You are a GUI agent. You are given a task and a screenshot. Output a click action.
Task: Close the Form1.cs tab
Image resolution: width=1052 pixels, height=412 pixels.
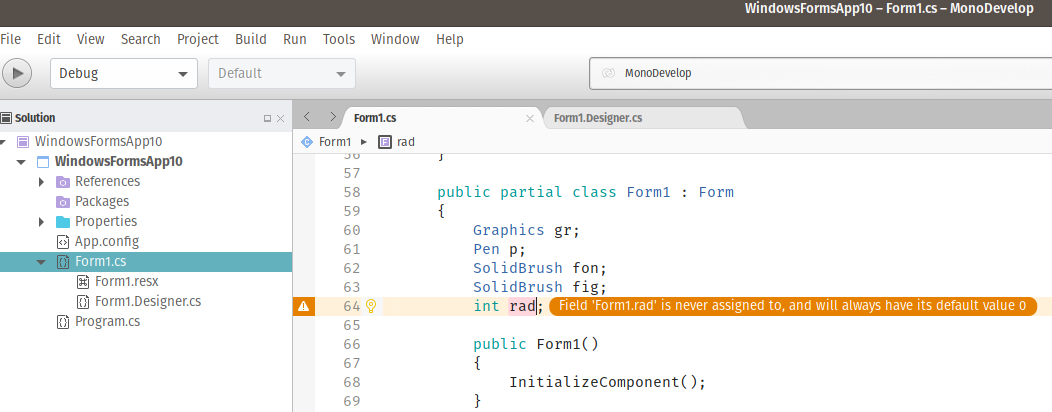(529, 118)
